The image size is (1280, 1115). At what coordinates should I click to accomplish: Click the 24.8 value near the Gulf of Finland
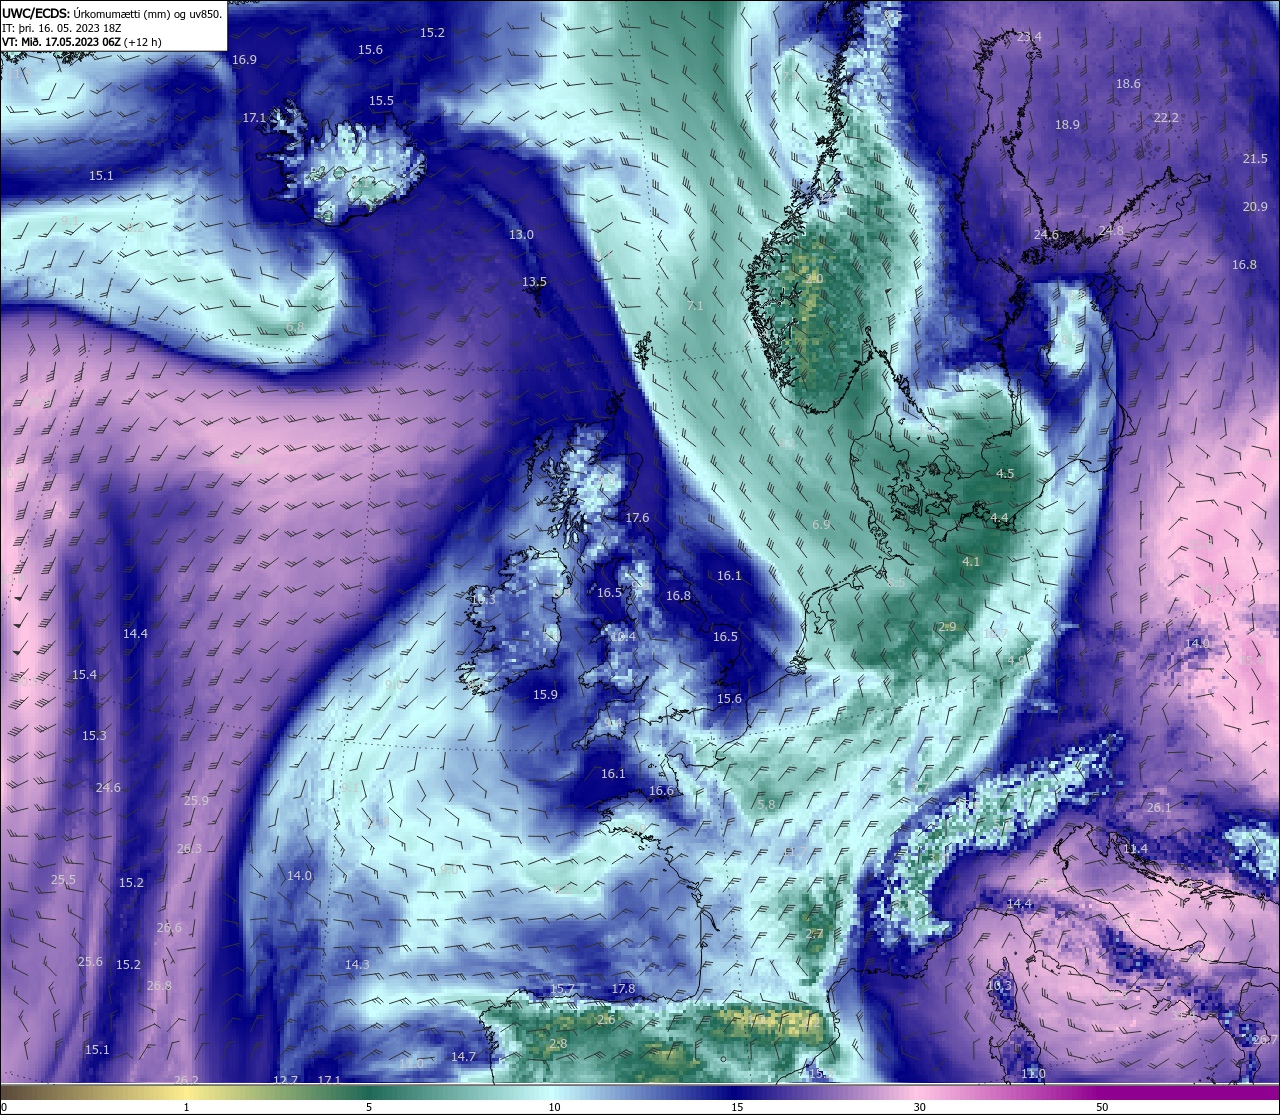click(x=1111, y=231)
